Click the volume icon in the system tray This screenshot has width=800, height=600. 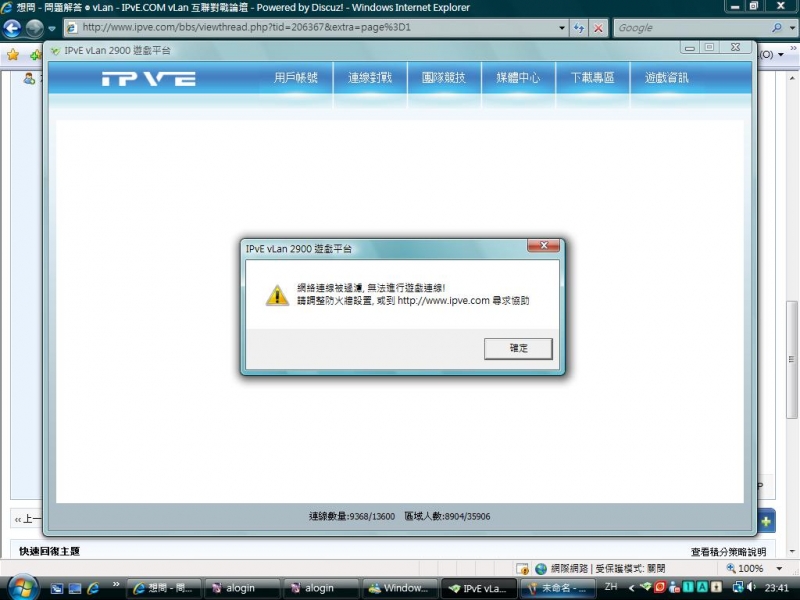pyautogui.click(x=748, y=588)
